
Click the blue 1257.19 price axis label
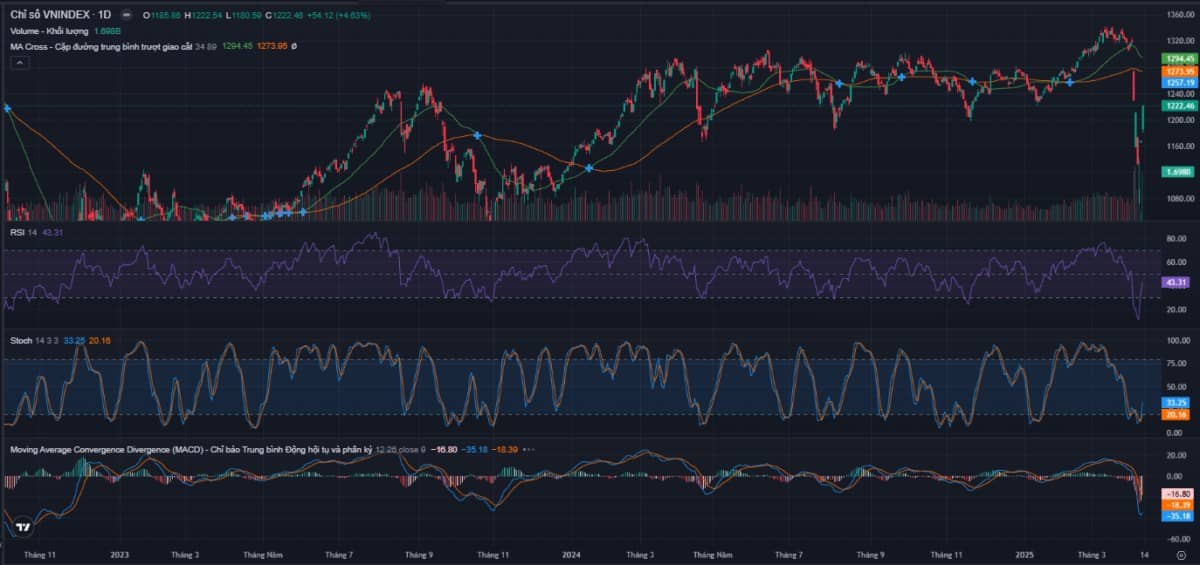[x=1176, y=82]
